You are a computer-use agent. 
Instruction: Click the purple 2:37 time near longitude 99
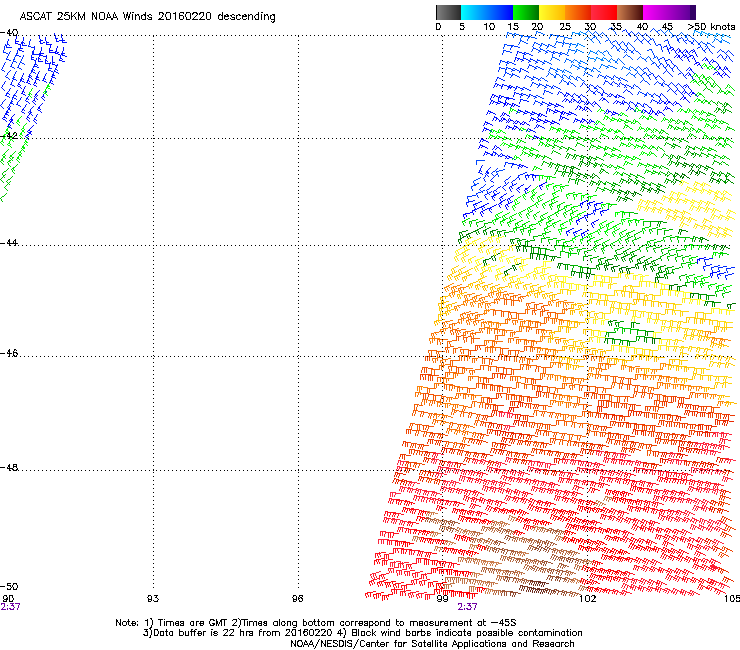click(467, 607)
